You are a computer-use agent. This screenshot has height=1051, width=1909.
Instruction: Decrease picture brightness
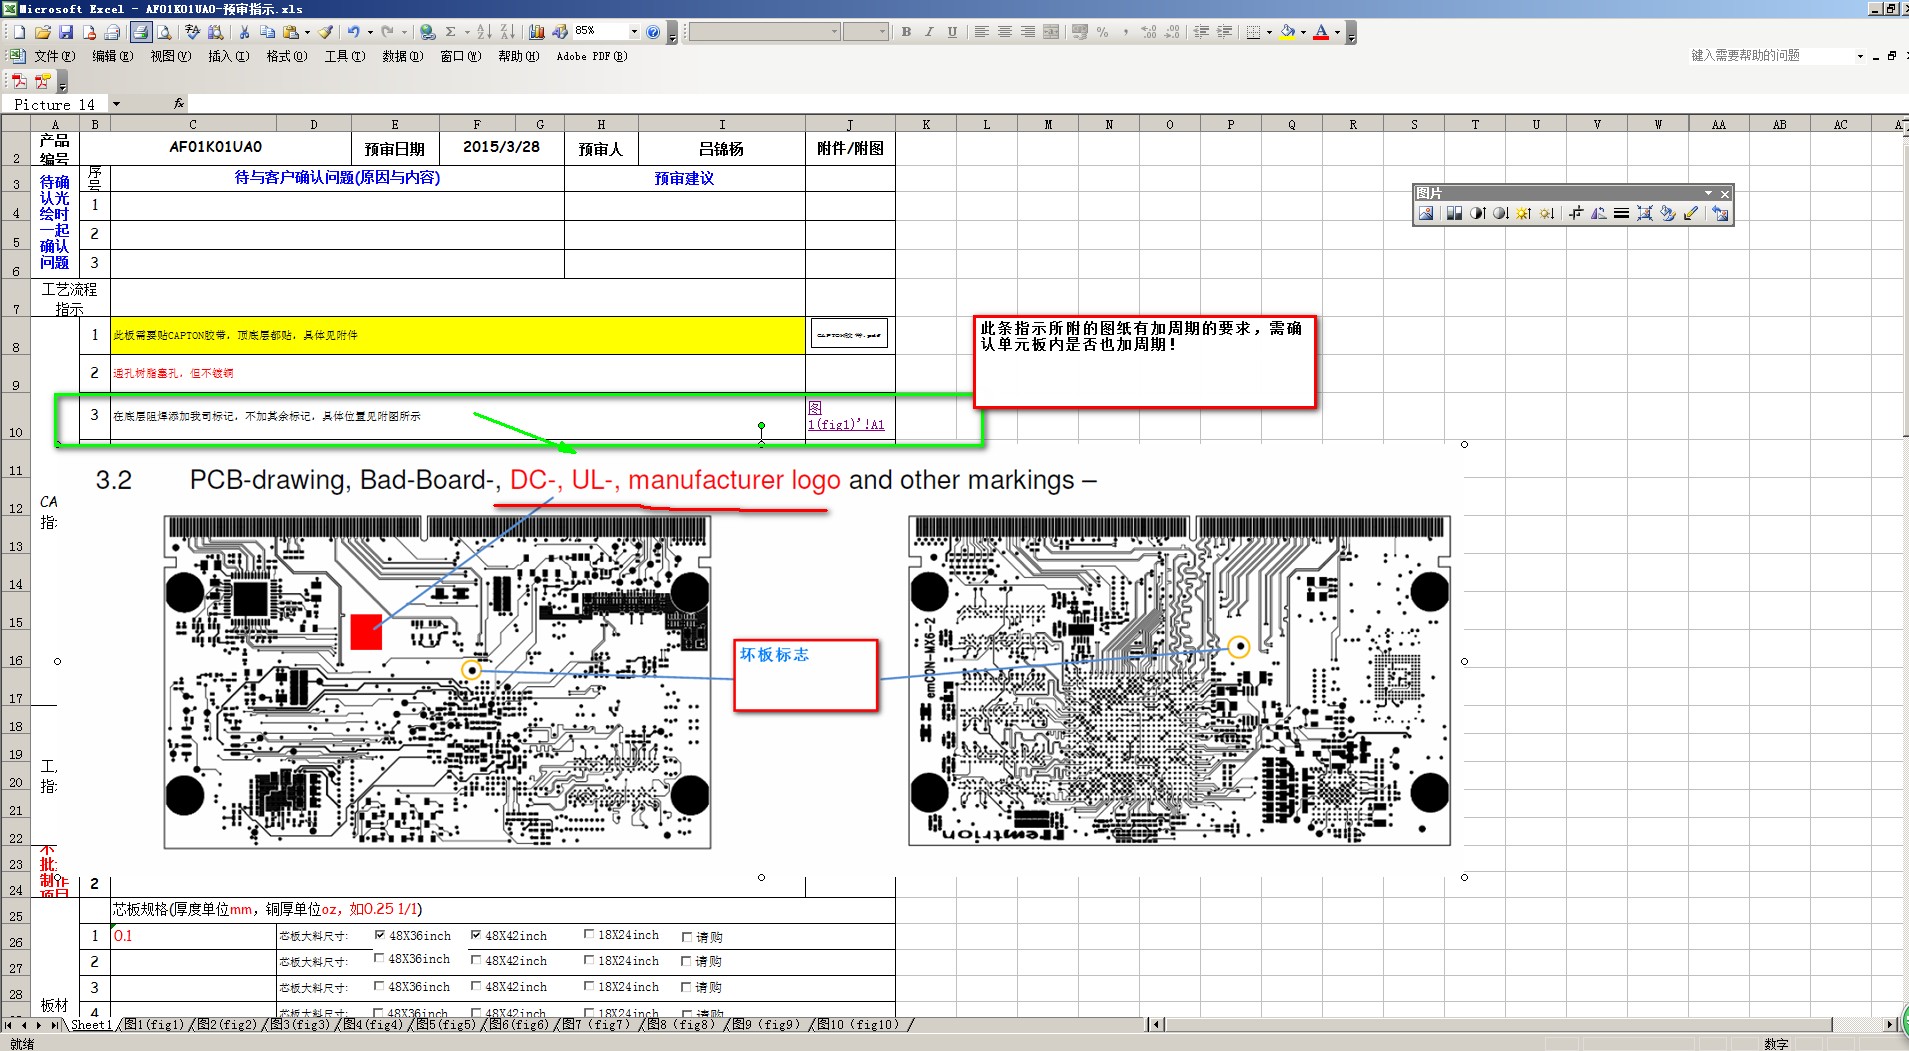[1547, 213]
